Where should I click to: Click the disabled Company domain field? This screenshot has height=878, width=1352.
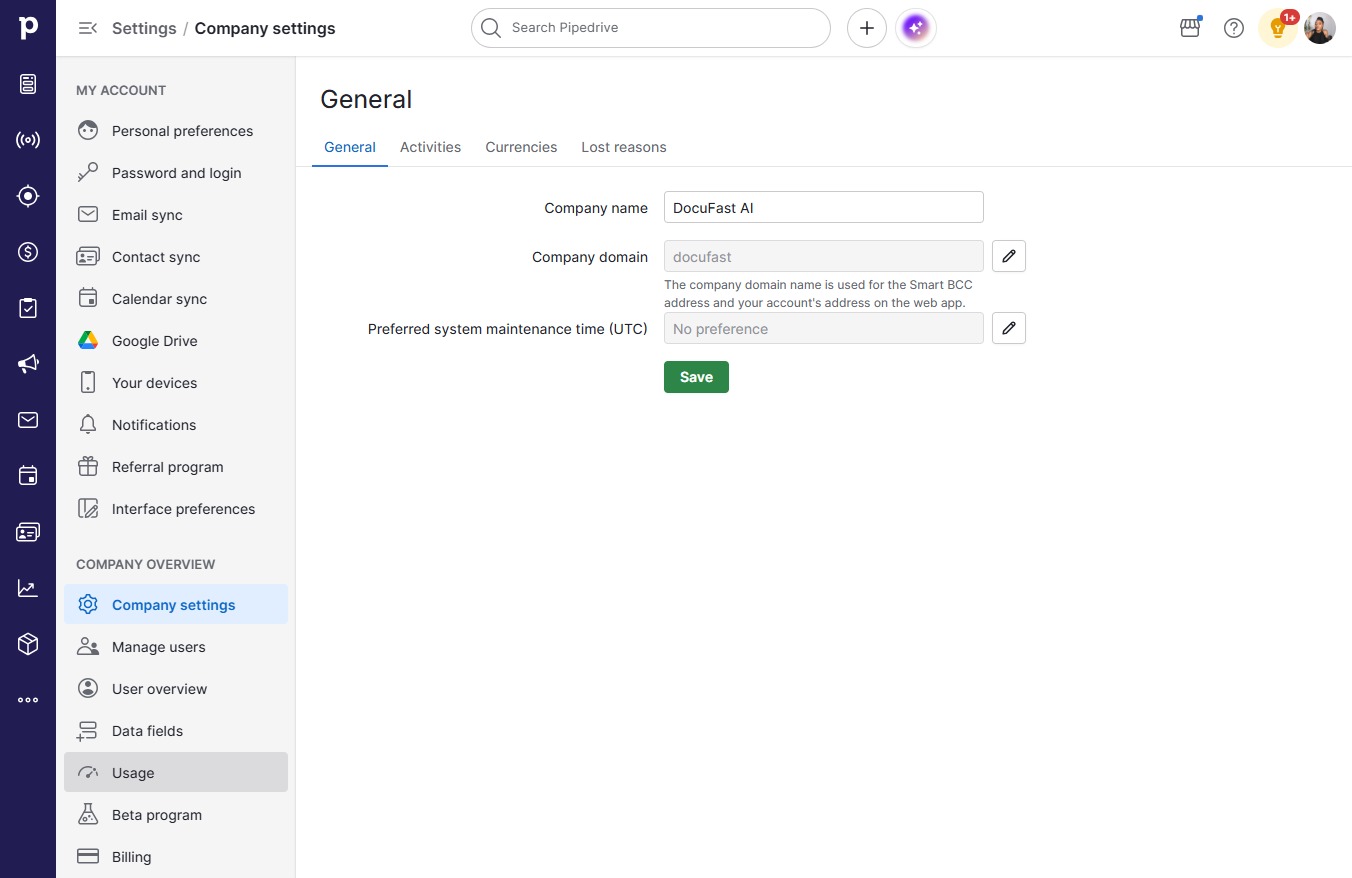824,256
